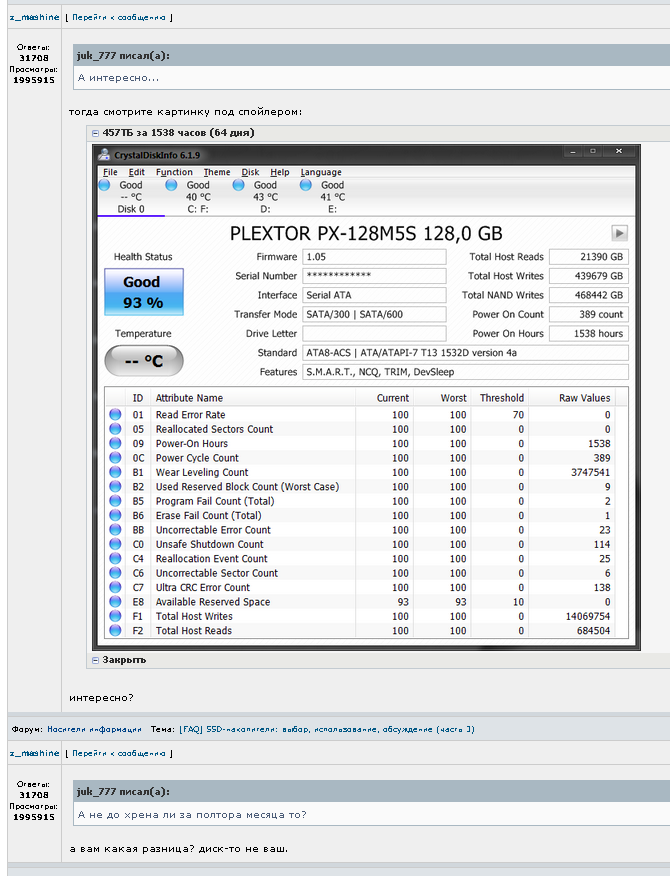Open the Disk menu
The height and width of the screenshot is (876, 670).
point(250,172)
